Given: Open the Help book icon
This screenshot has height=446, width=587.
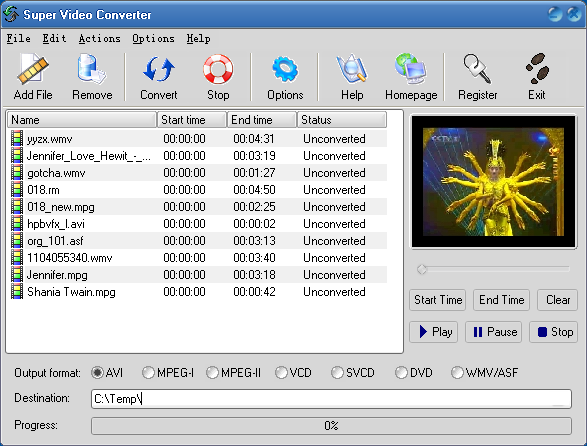Looking at the screenshot, I should (x=352, y=69).
